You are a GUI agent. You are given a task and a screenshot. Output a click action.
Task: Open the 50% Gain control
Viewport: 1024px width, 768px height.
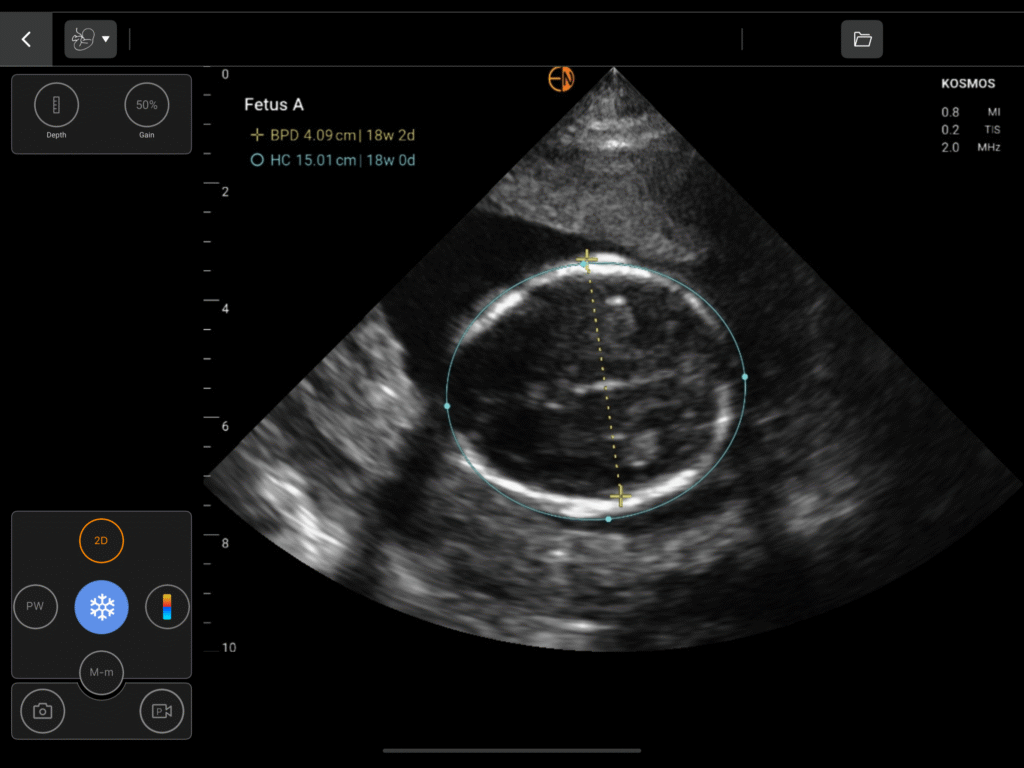pyautogui.click(x=147, y=105)
